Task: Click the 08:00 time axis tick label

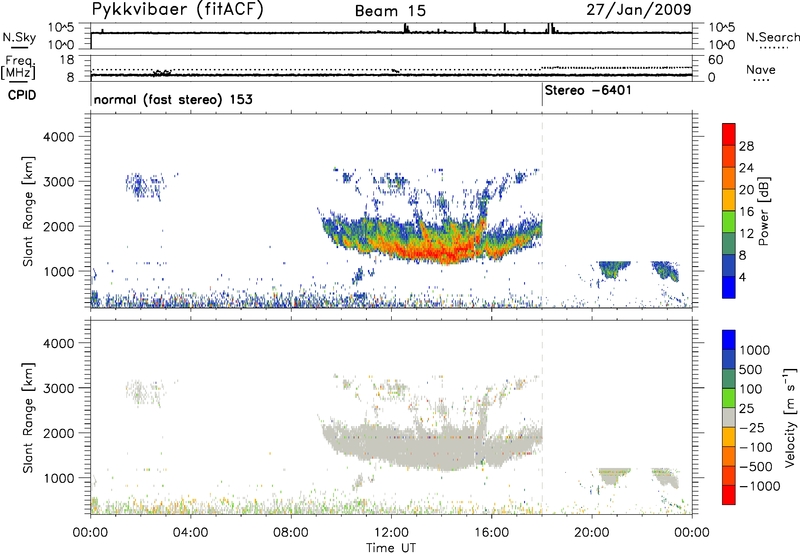Action: click(x=290, y=533)
